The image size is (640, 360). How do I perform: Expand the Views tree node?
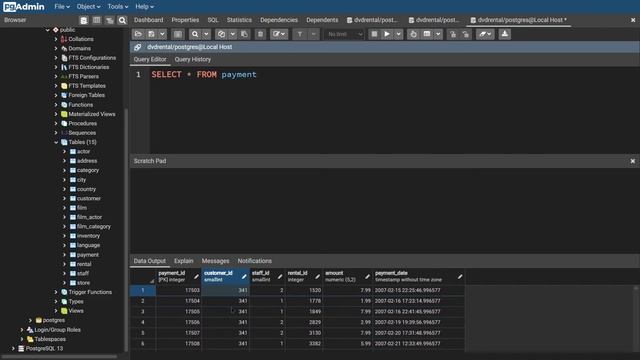pos(56,311)
